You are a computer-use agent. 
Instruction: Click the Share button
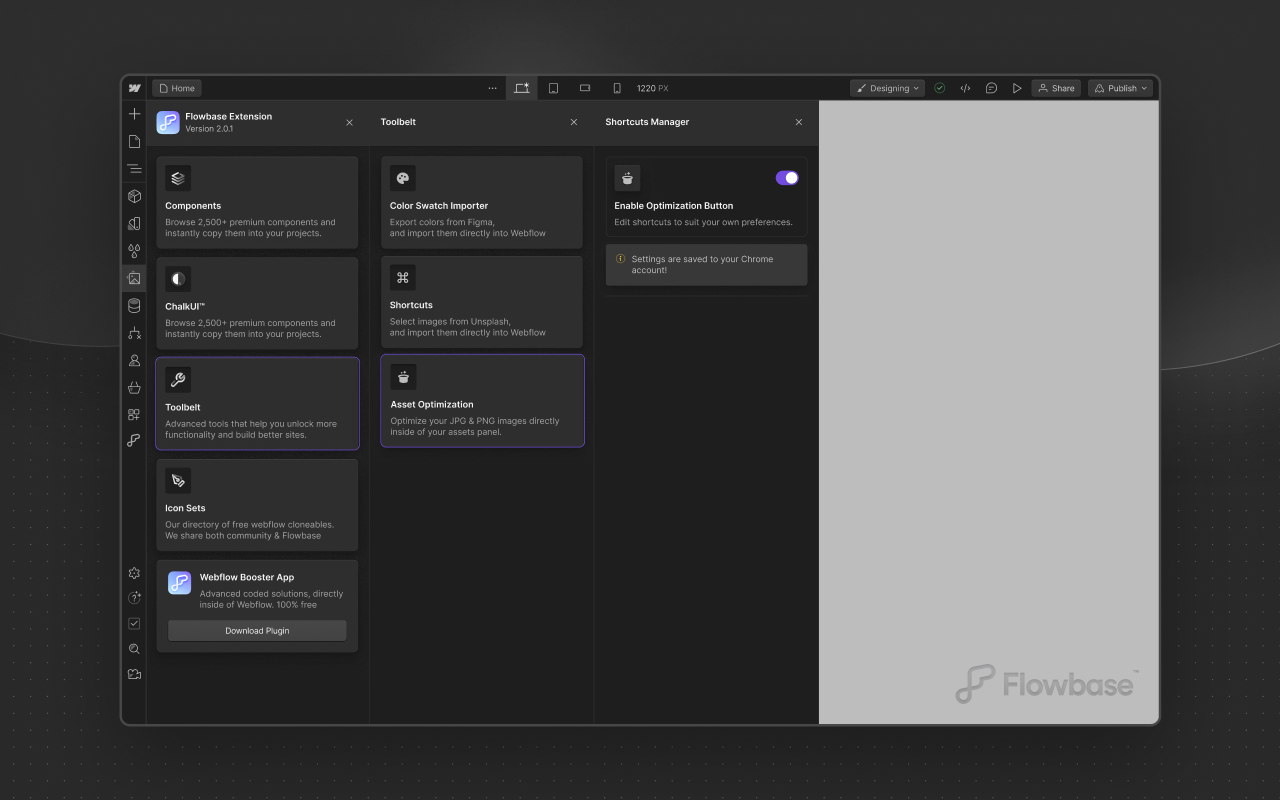(1056, 88)
